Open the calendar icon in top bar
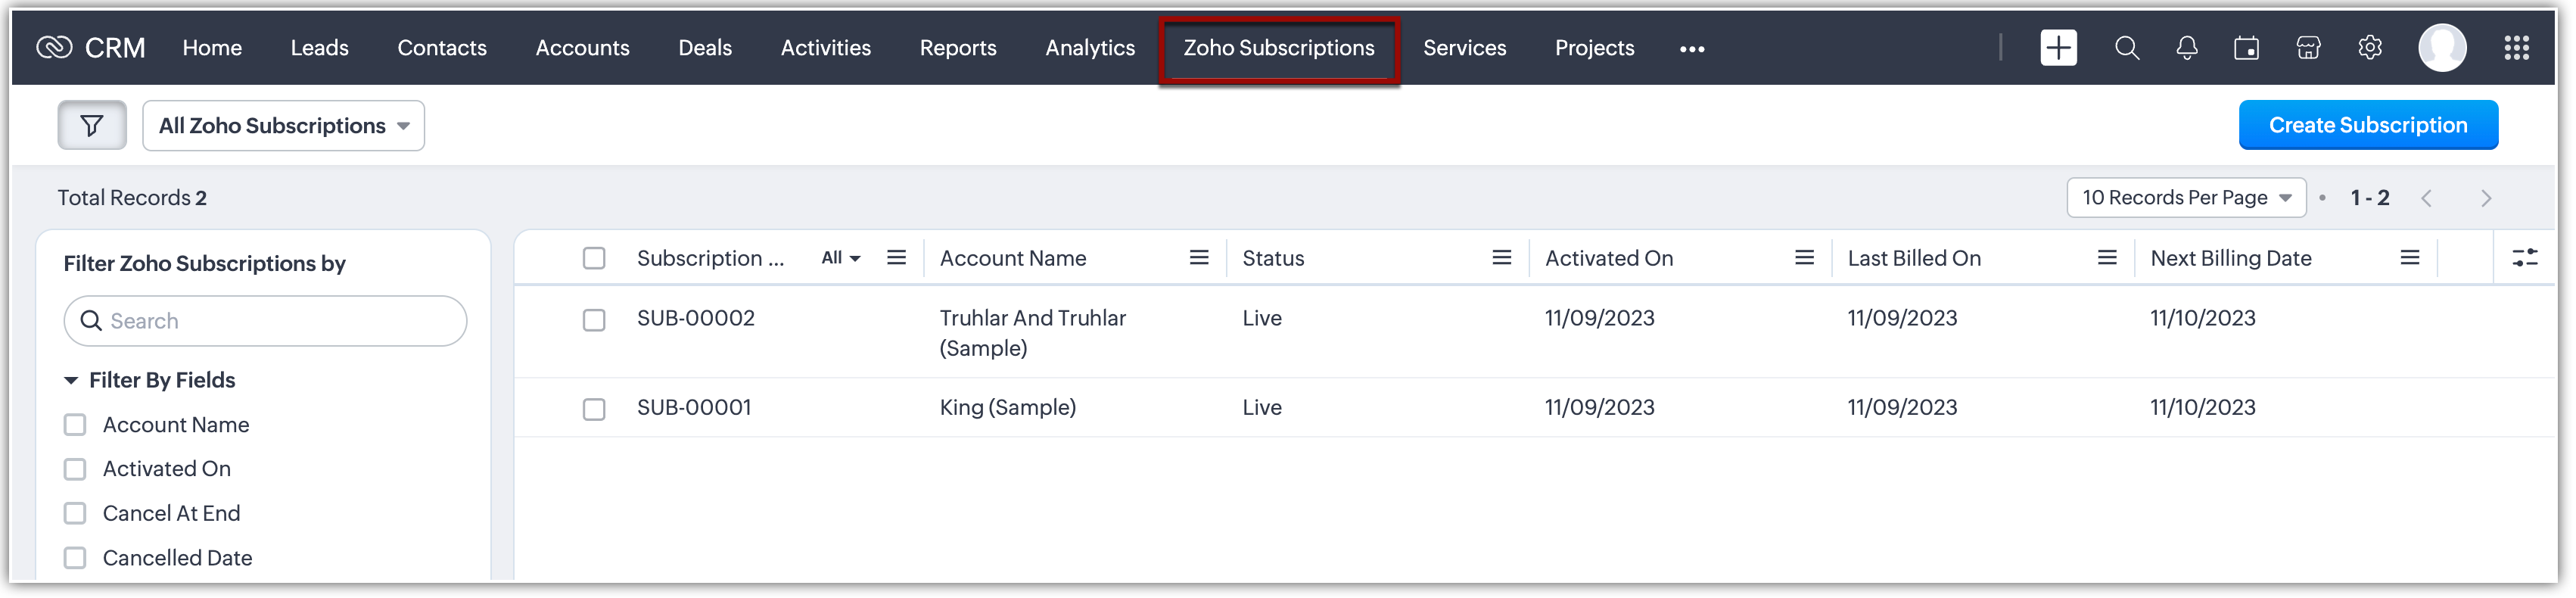 (2246, 48)
